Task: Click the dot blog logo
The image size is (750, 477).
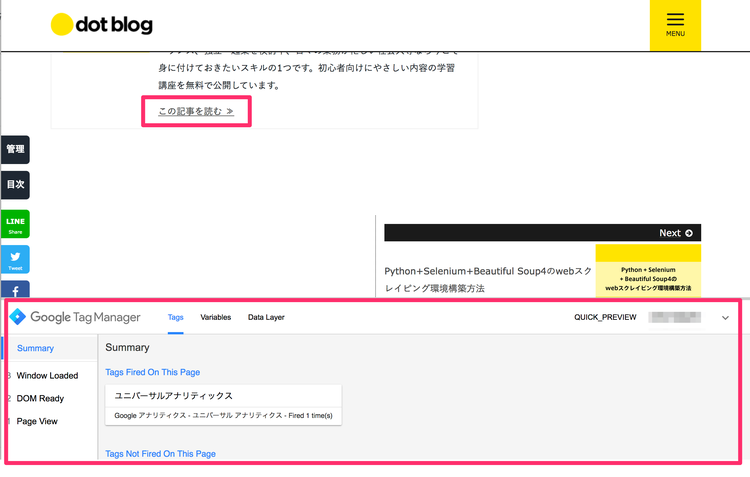Action: (x=102, y=24)
